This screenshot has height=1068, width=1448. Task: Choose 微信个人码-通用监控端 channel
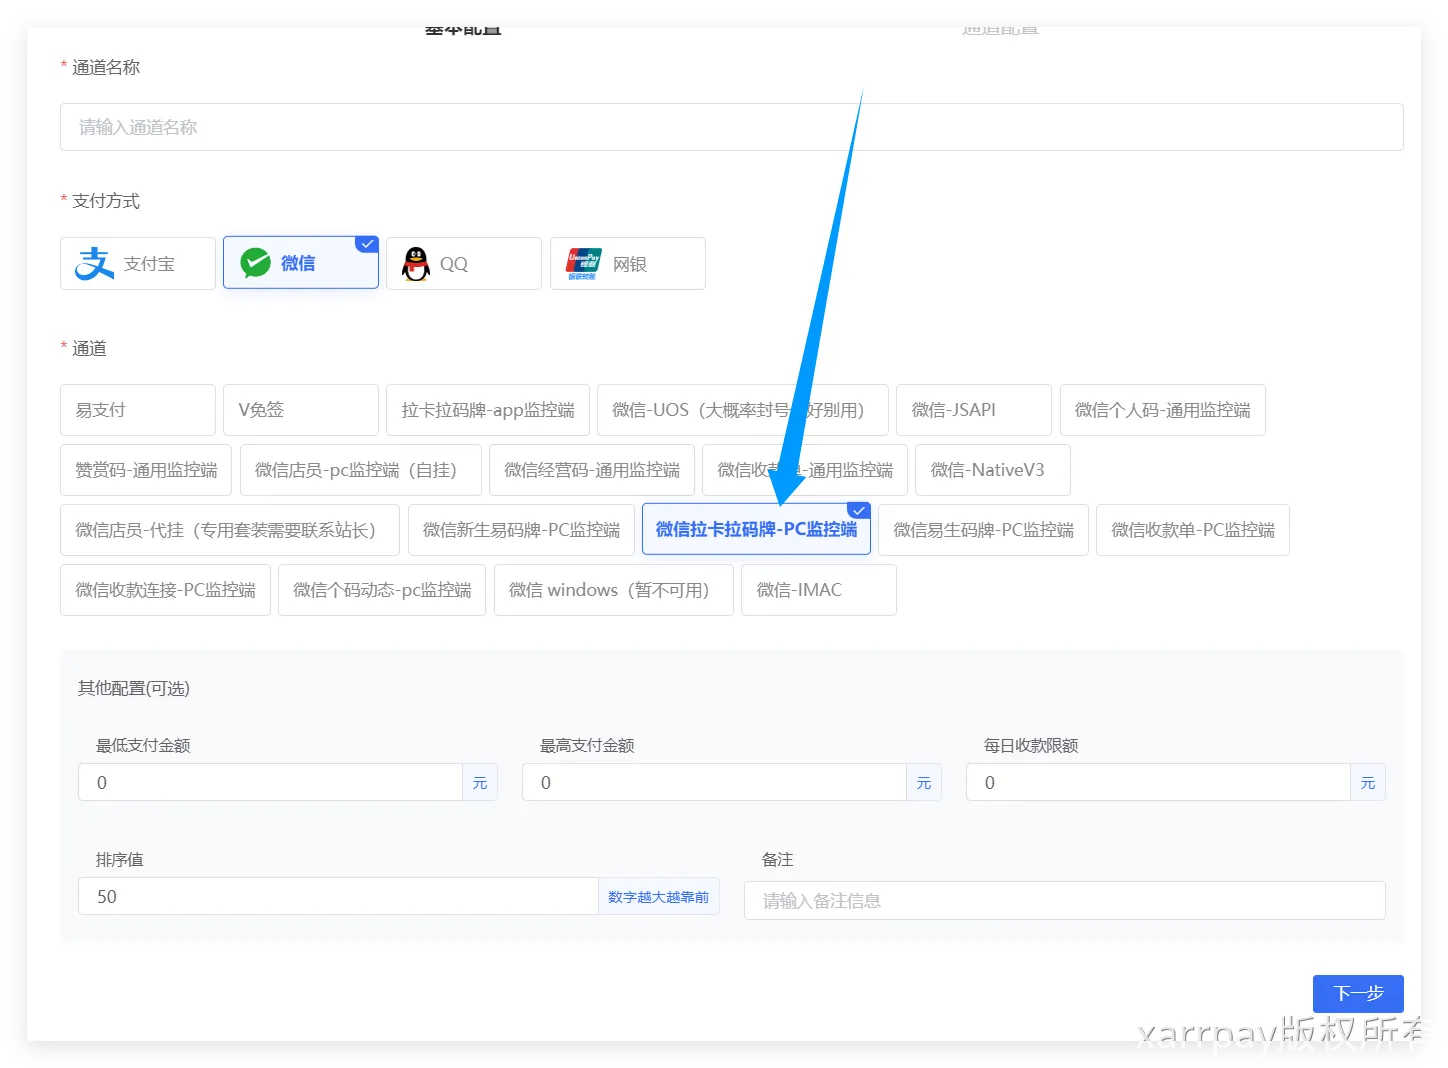click(x=1162, y=410)
